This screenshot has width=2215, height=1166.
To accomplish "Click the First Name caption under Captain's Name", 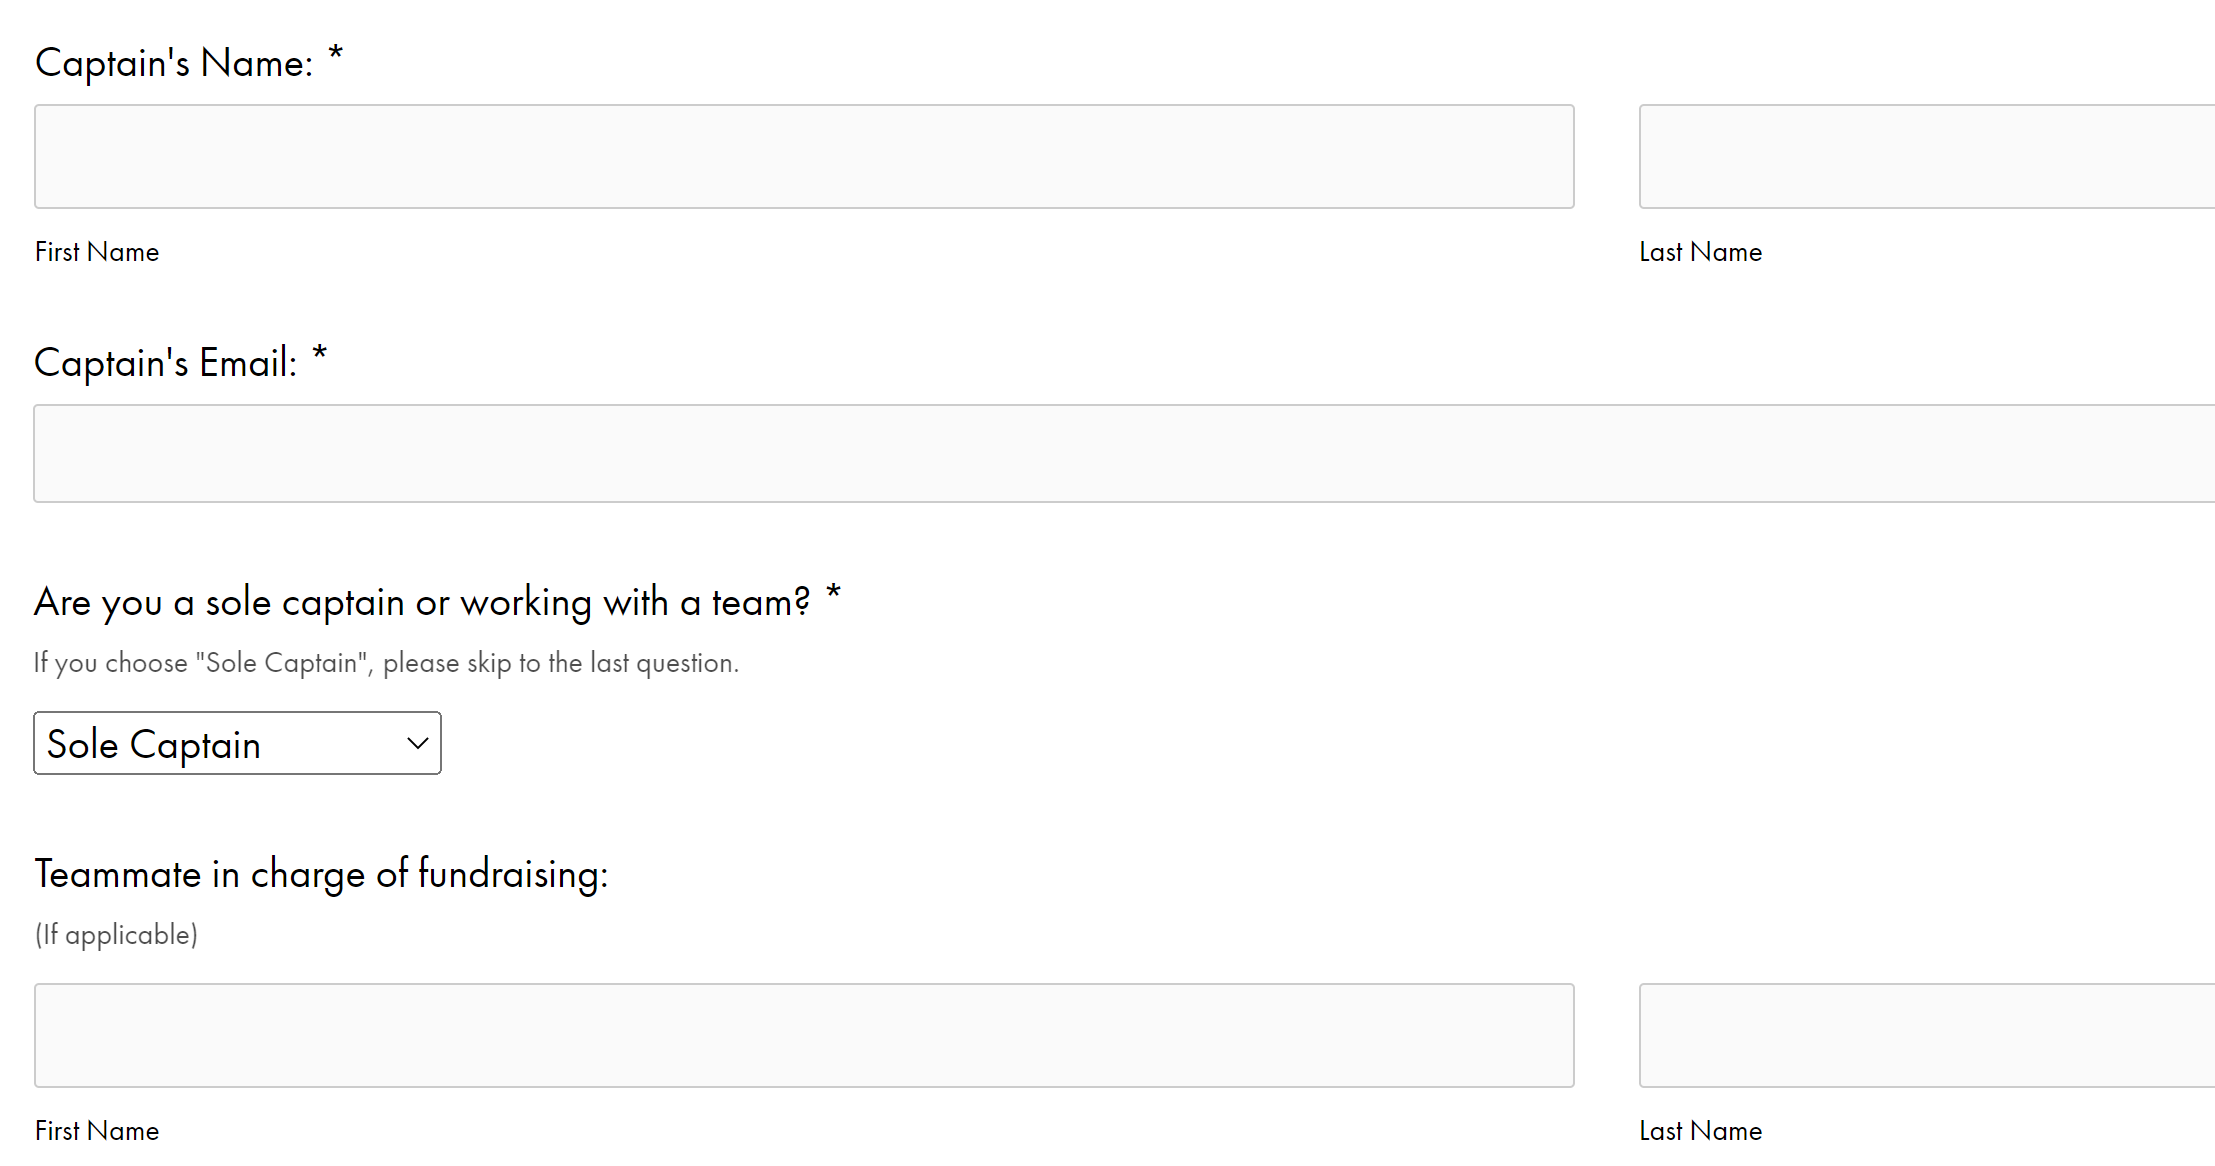I will pos(97,252).
